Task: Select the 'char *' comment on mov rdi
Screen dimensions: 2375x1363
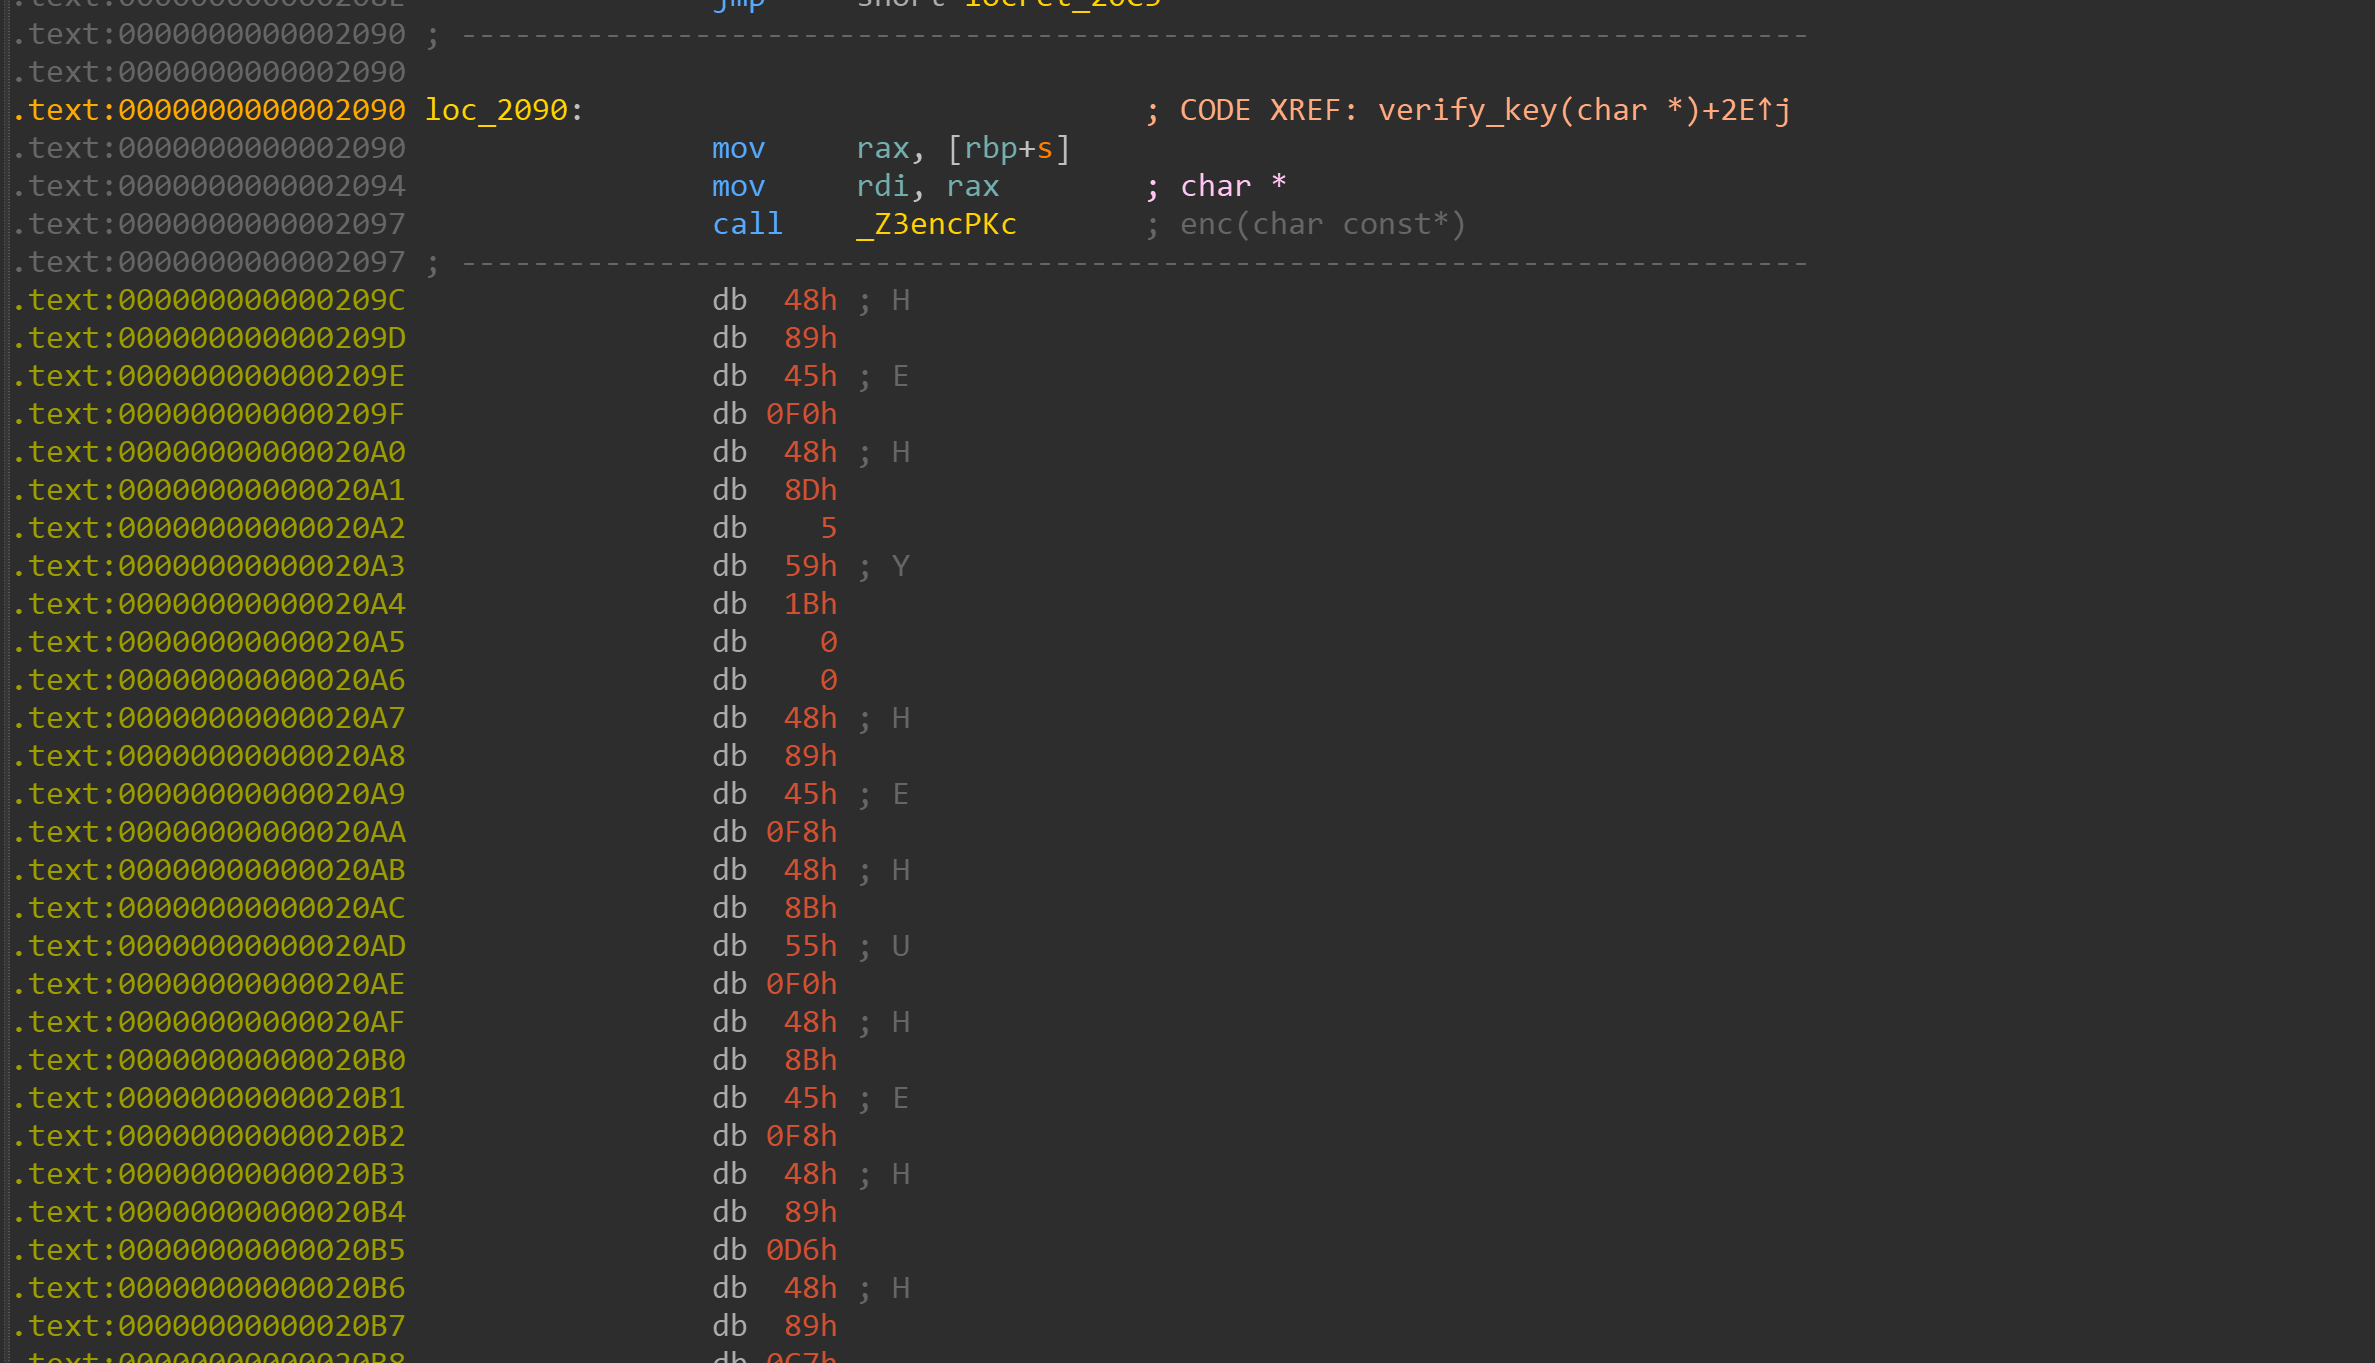Action: 1232,186
